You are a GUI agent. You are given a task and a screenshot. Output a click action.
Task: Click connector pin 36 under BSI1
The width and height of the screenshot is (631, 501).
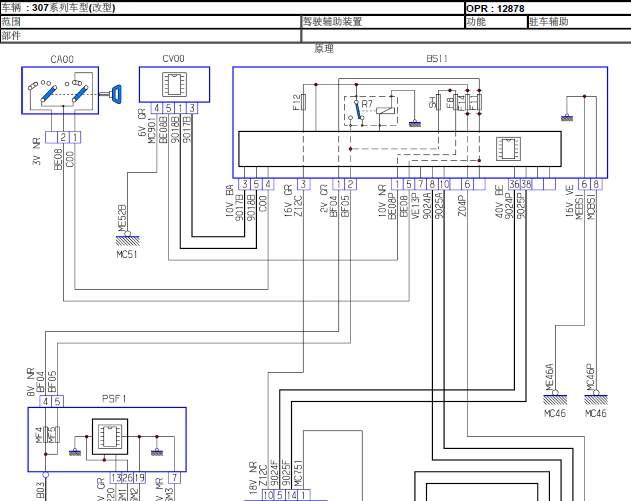(x=514, y=184)
